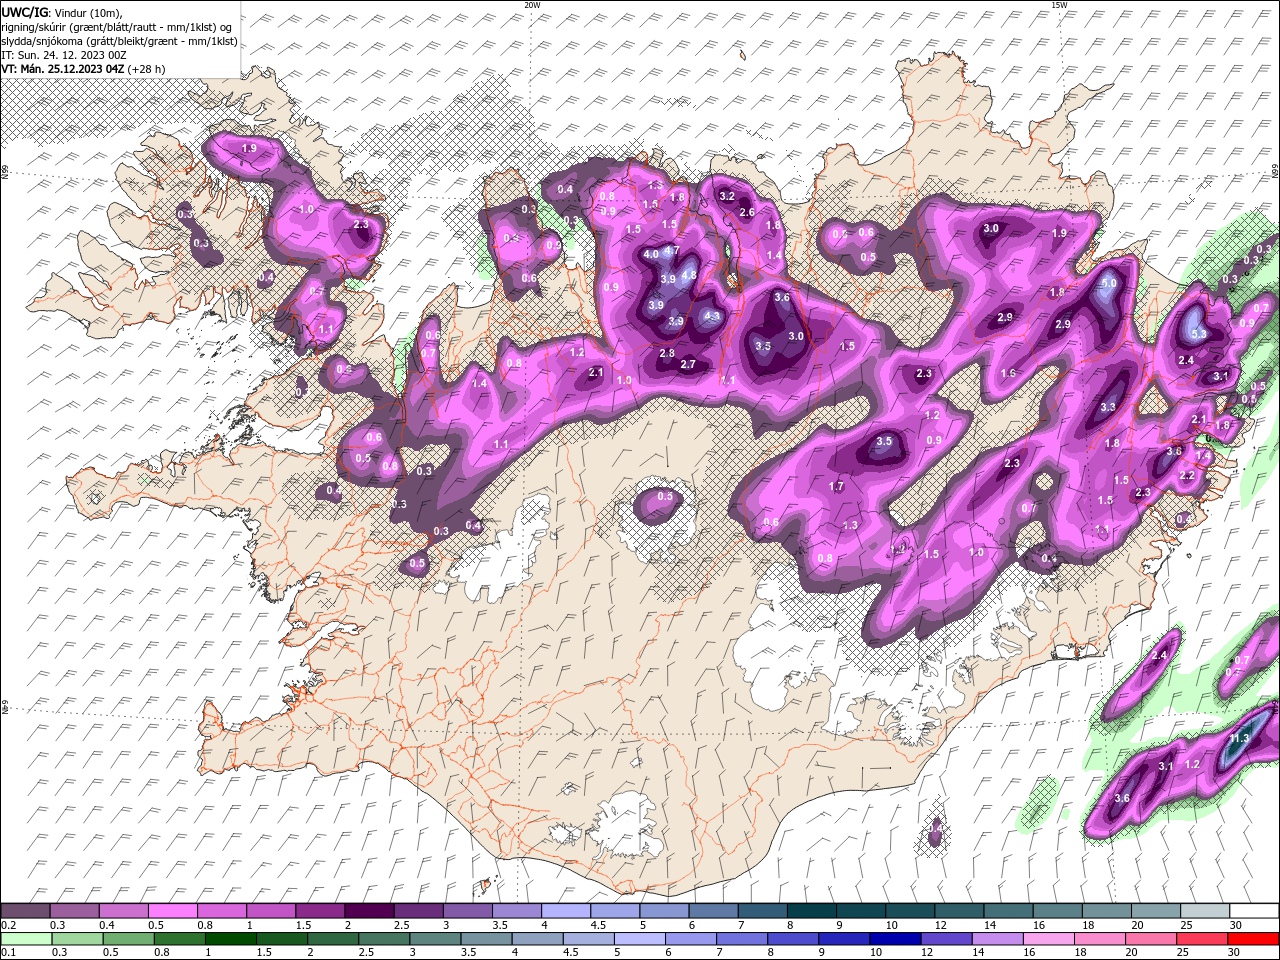Select bottom legend swatch between 1 and 1.5
Image resolution: width=1280 pixels, height=960 pixels.
coord(231,938)
